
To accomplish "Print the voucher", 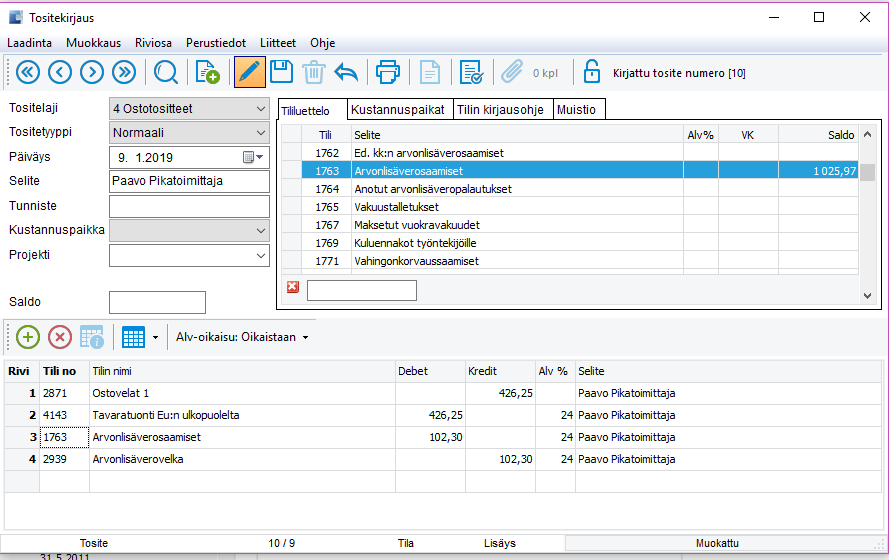I will point(387,72).
